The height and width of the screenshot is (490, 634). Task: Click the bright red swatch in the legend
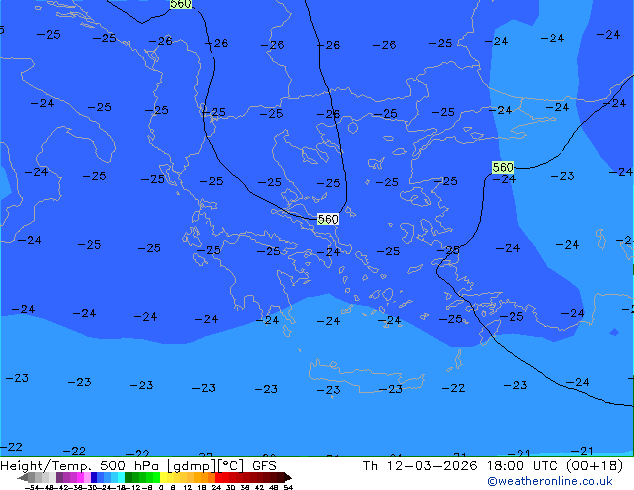219,477
